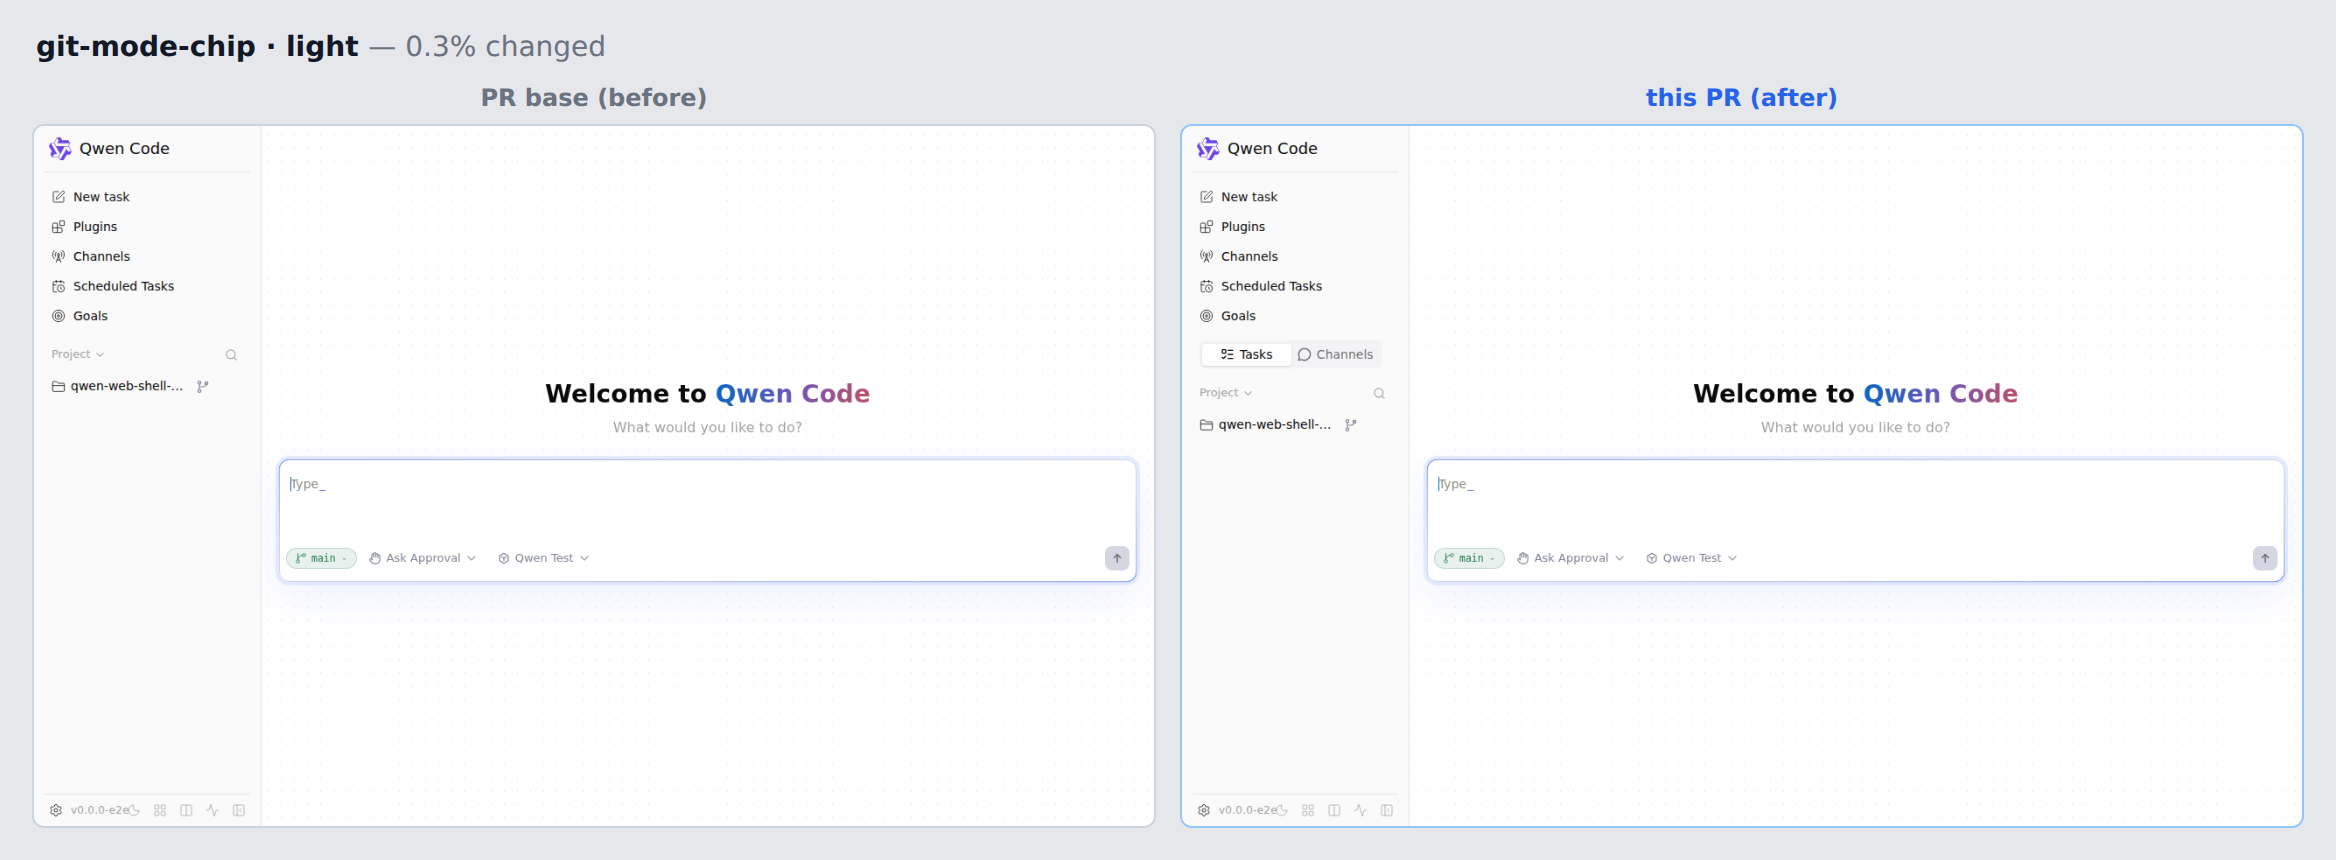Click the activity pulse icon in the before footer
2336x860 pixels.
[x=212, y=810]
